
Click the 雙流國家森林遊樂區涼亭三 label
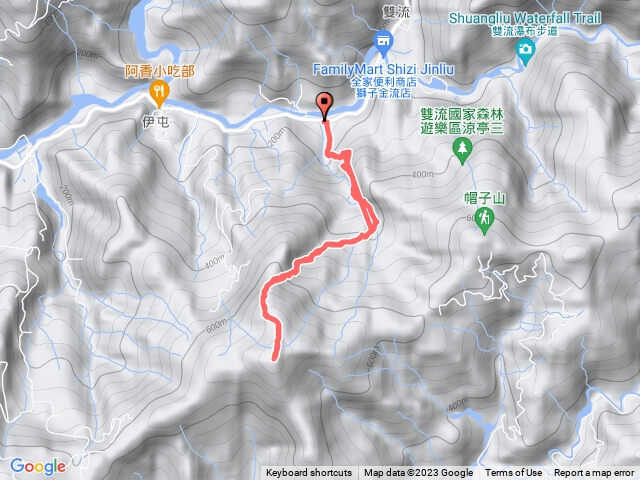tap(462, 121)
